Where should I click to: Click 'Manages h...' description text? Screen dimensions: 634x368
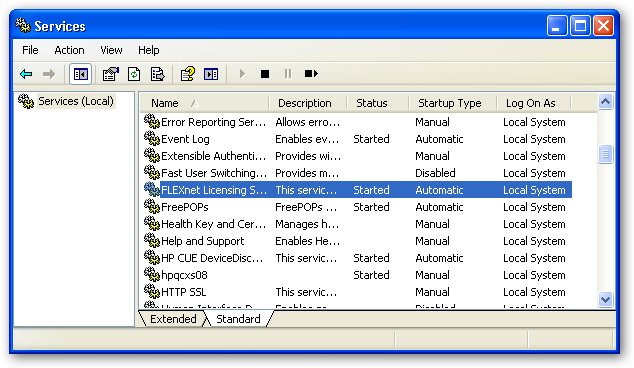point(307,224)
